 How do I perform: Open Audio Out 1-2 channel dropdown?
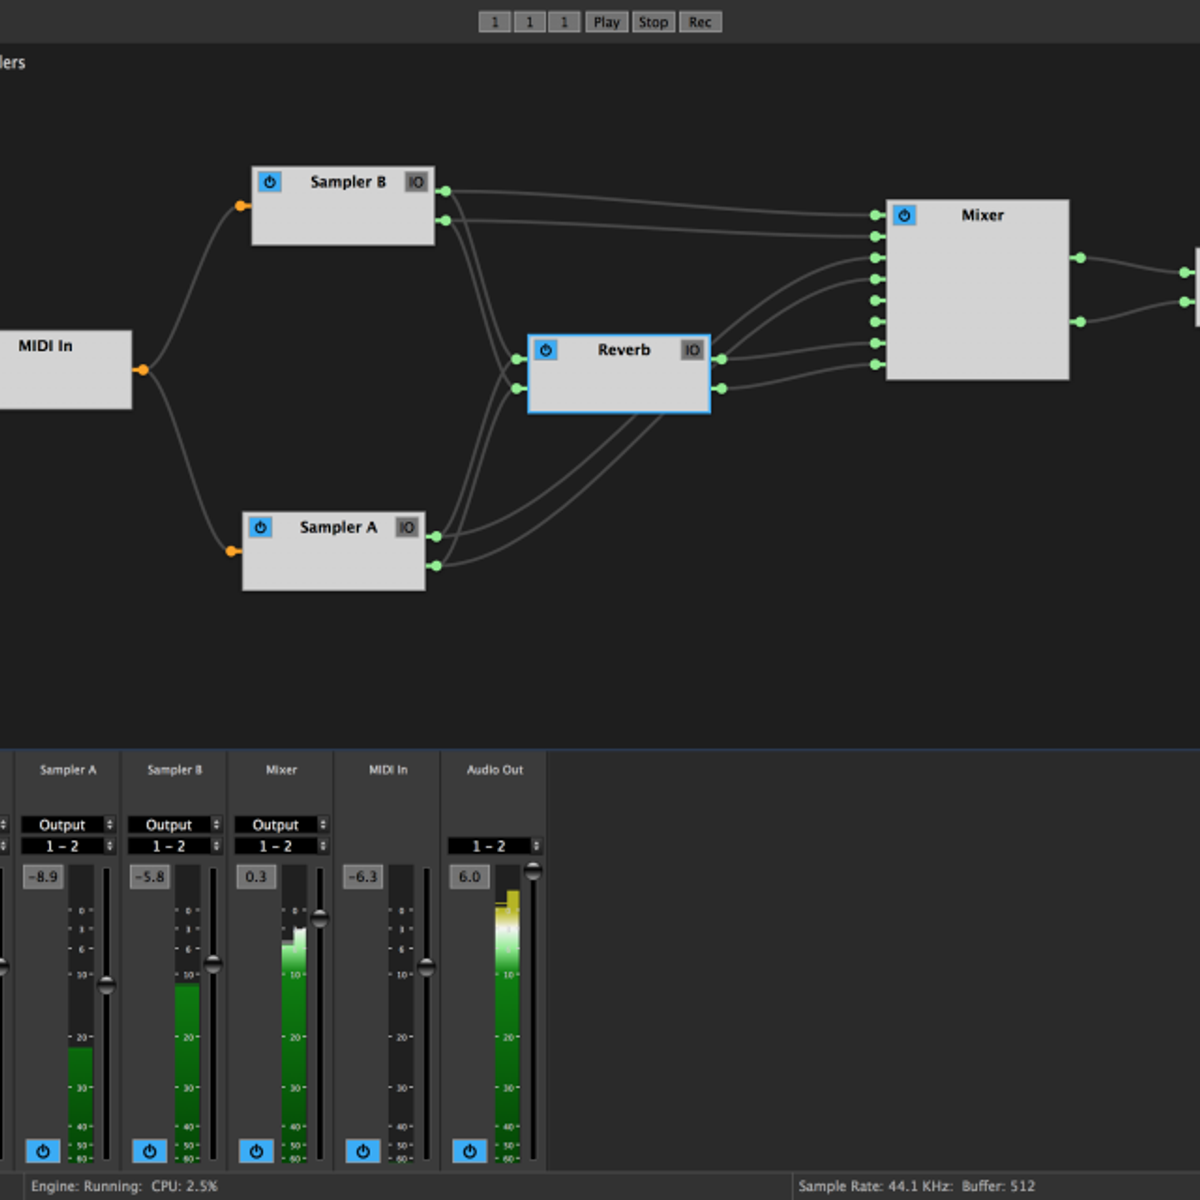click(x=494, y=846)
